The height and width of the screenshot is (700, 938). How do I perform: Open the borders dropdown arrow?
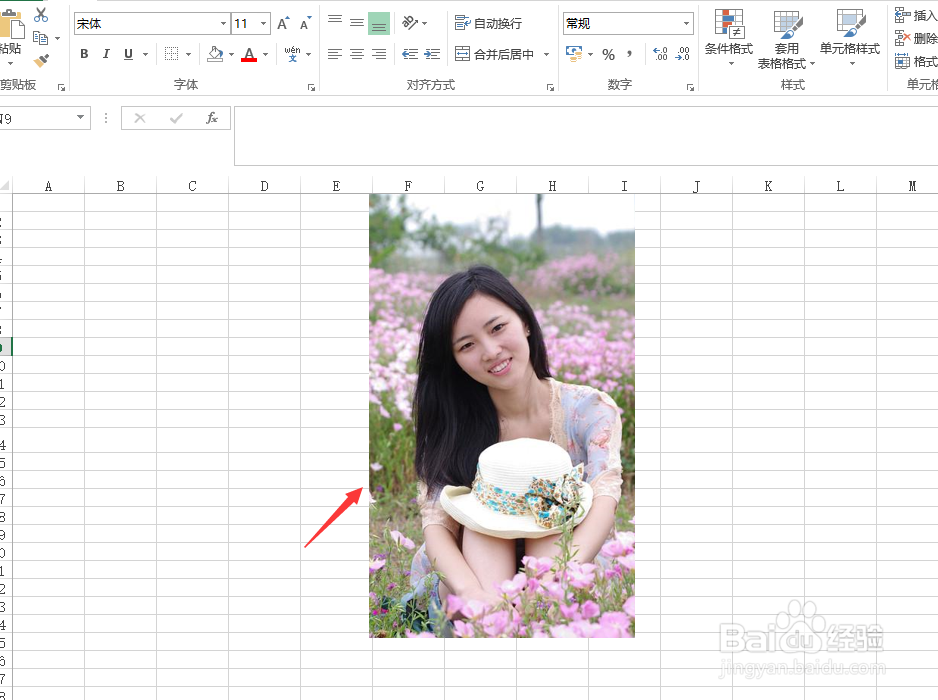(188, 54)
